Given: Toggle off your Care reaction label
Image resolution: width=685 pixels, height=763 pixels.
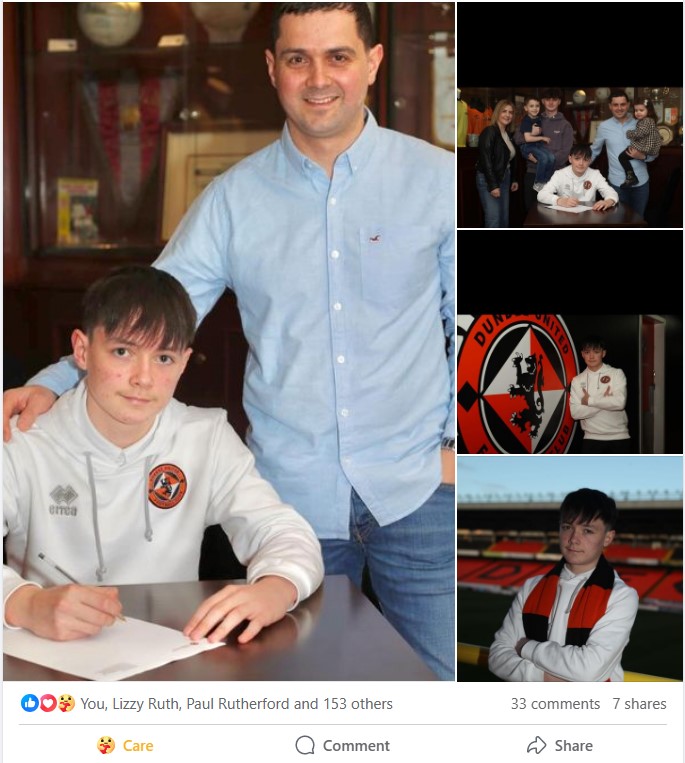Looking at the screenshot, I should [x=138, y=745].
